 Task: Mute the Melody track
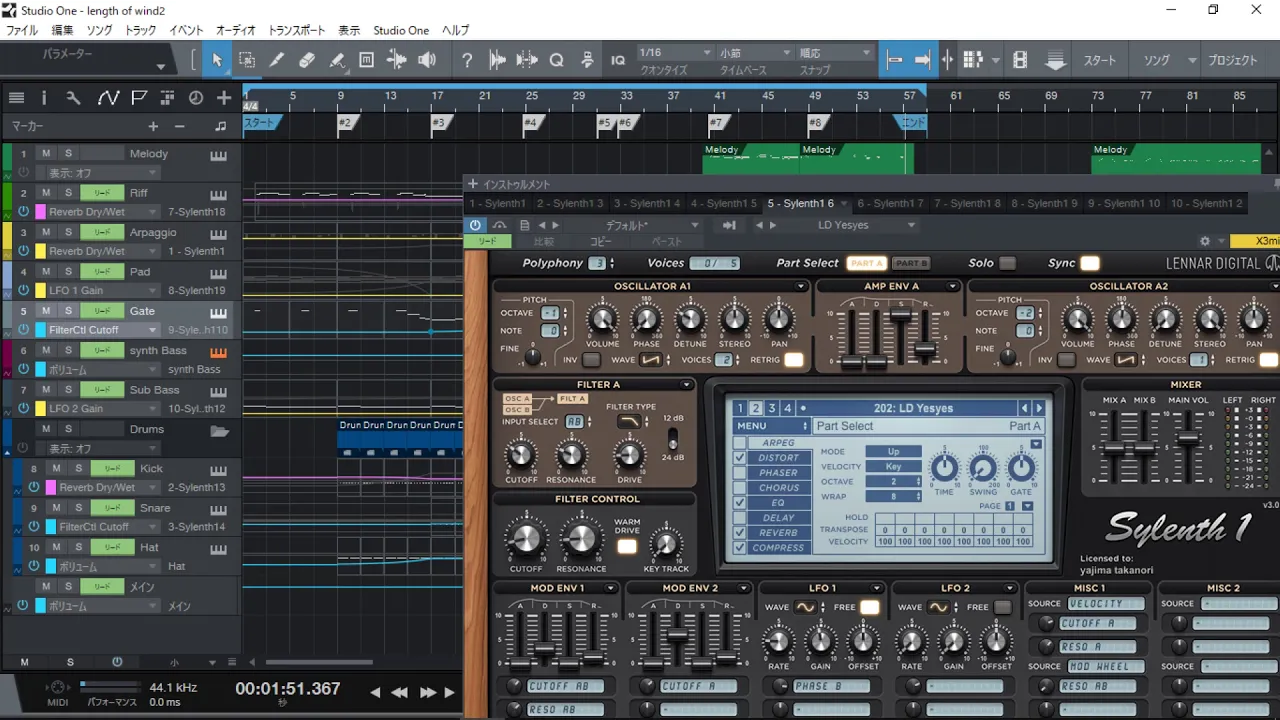[46, 154]
